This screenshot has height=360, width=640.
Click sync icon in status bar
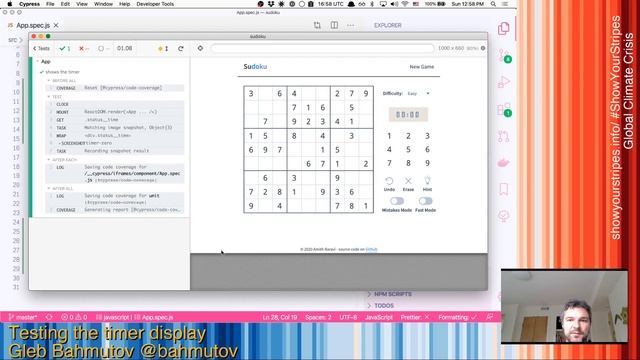point(49,317)
